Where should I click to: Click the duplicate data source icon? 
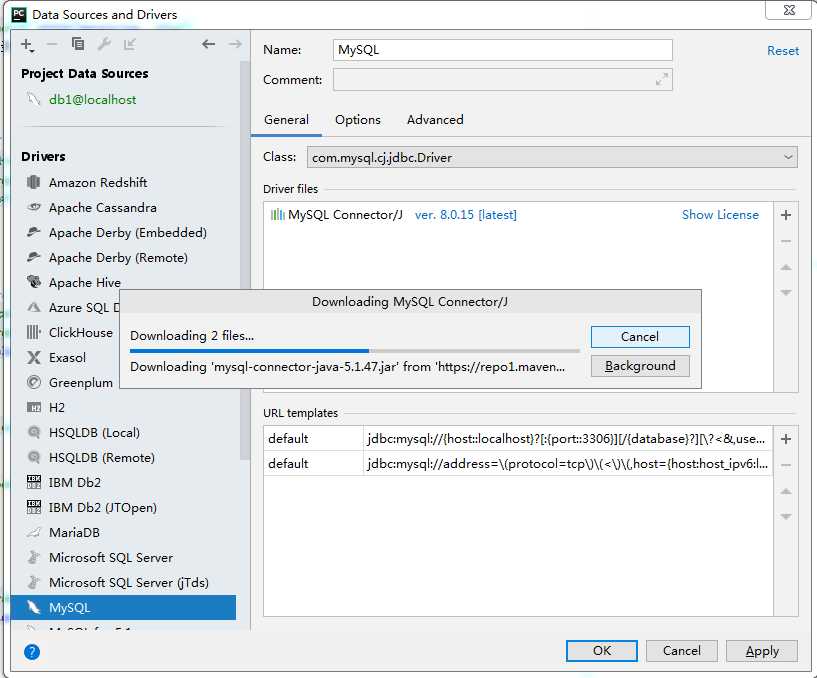click(x=78, y=44)
